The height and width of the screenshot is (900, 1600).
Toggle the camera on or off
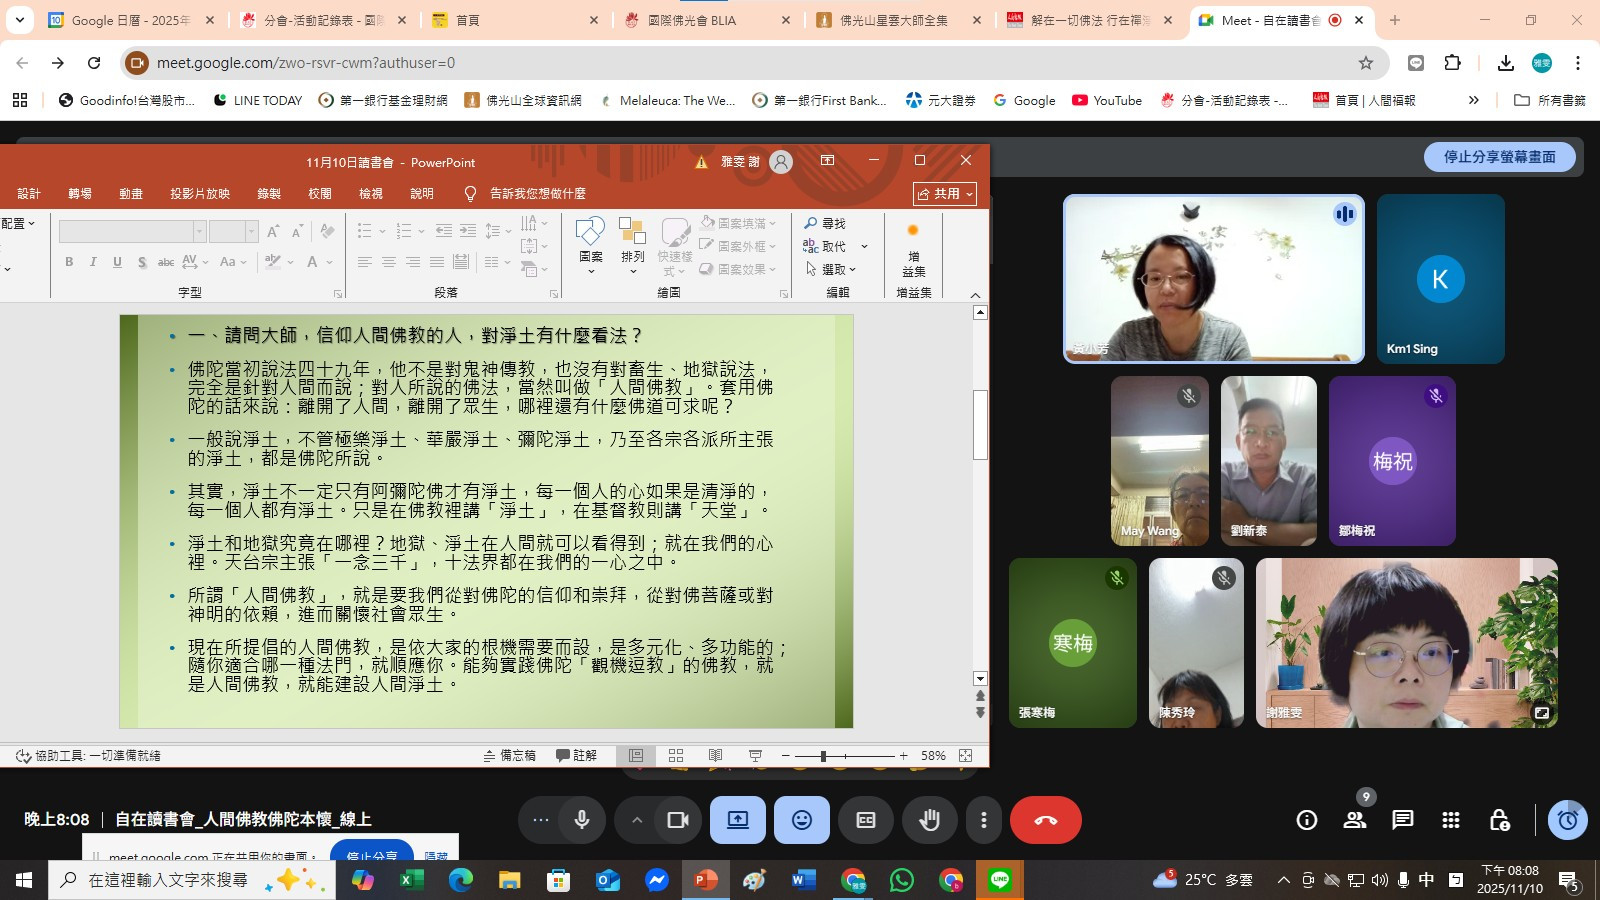point(678,820)
